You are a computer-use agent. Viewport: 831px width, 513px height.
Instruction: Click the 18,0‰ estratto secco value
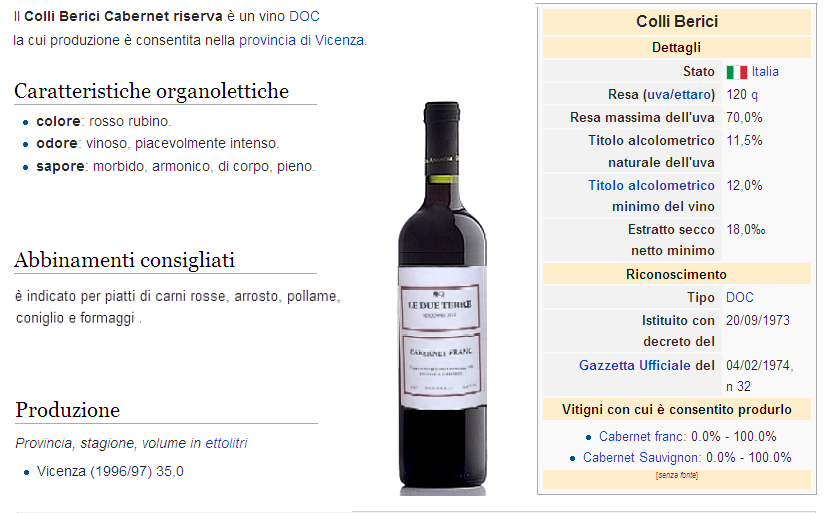[746, 229]
